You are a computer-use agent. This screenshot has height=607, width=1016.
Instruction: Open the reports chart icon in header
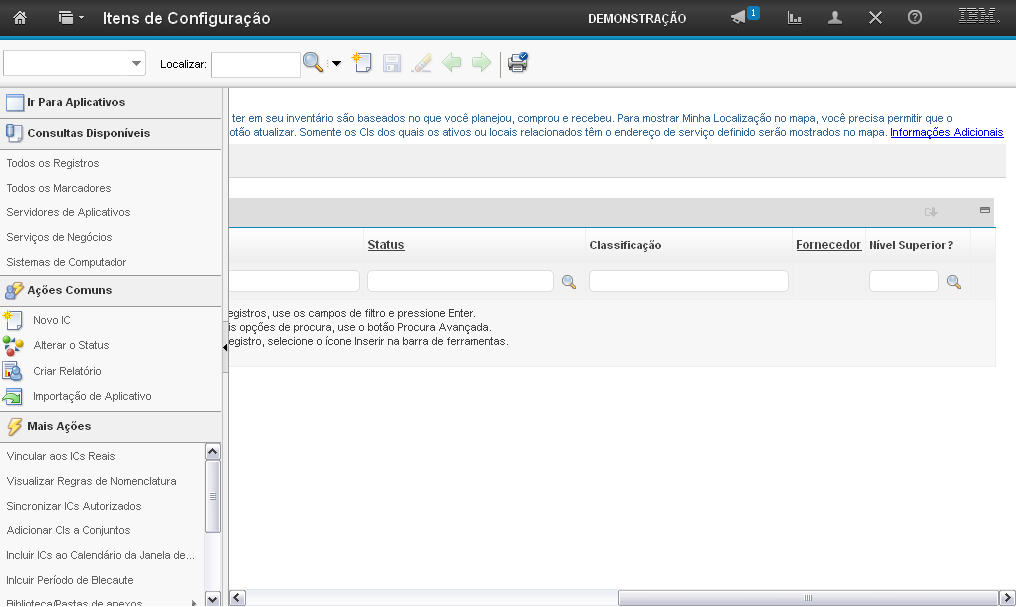click(795, 18)
